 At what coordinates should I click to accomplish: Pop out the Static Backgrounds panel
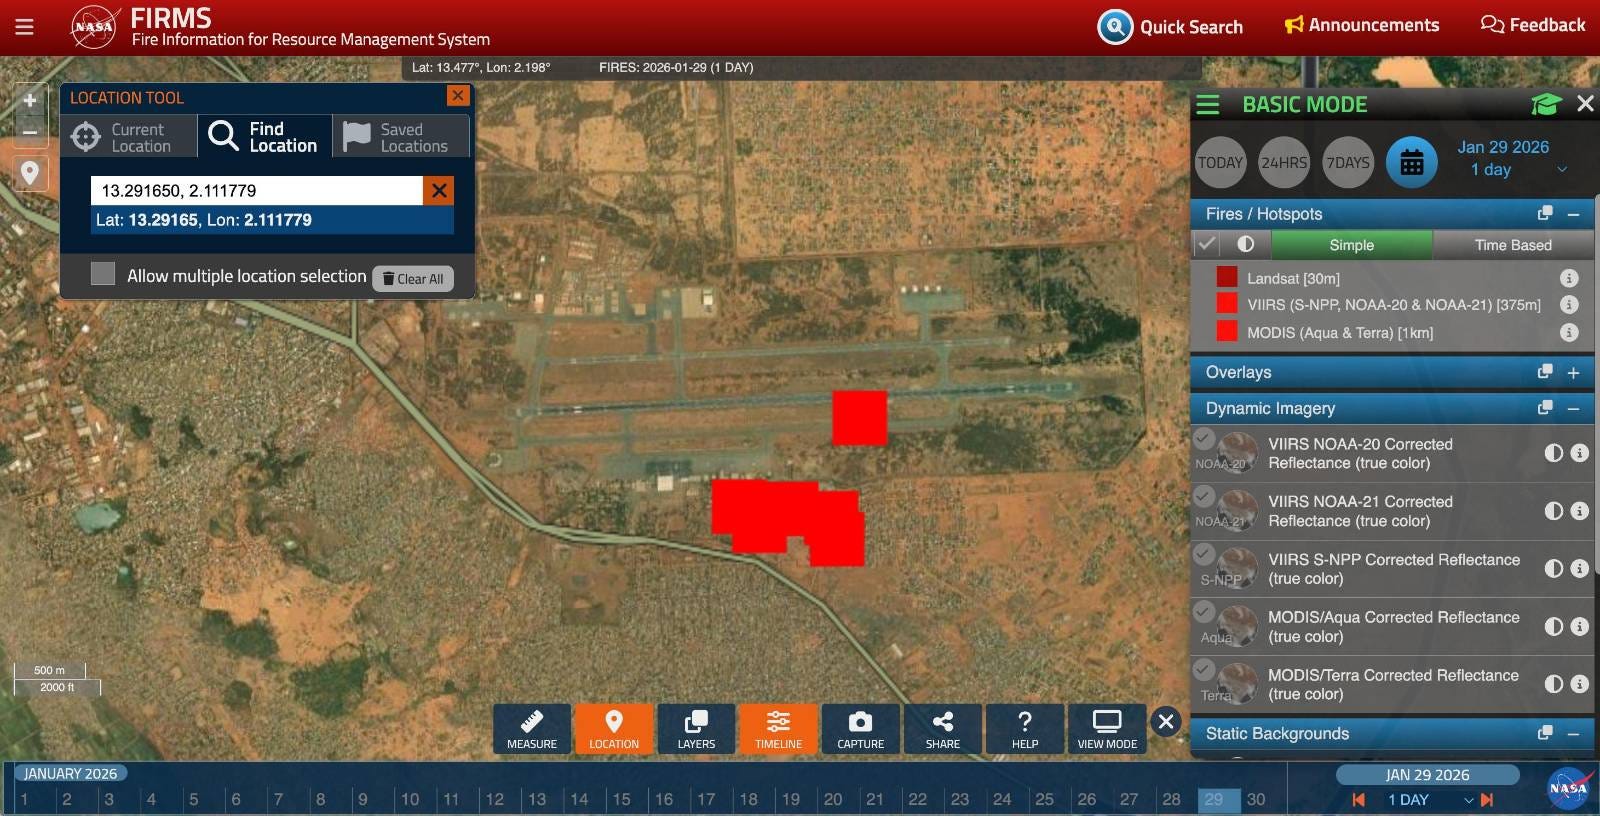tap(1545, 733)
